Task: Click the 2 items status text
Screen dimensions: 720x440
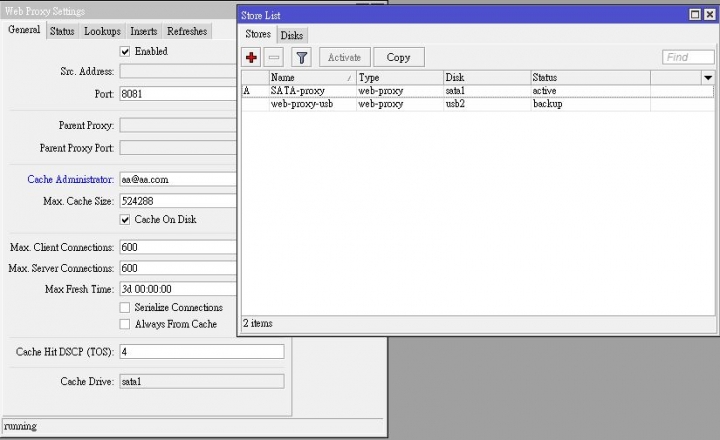Action: [x=258, y=323]
